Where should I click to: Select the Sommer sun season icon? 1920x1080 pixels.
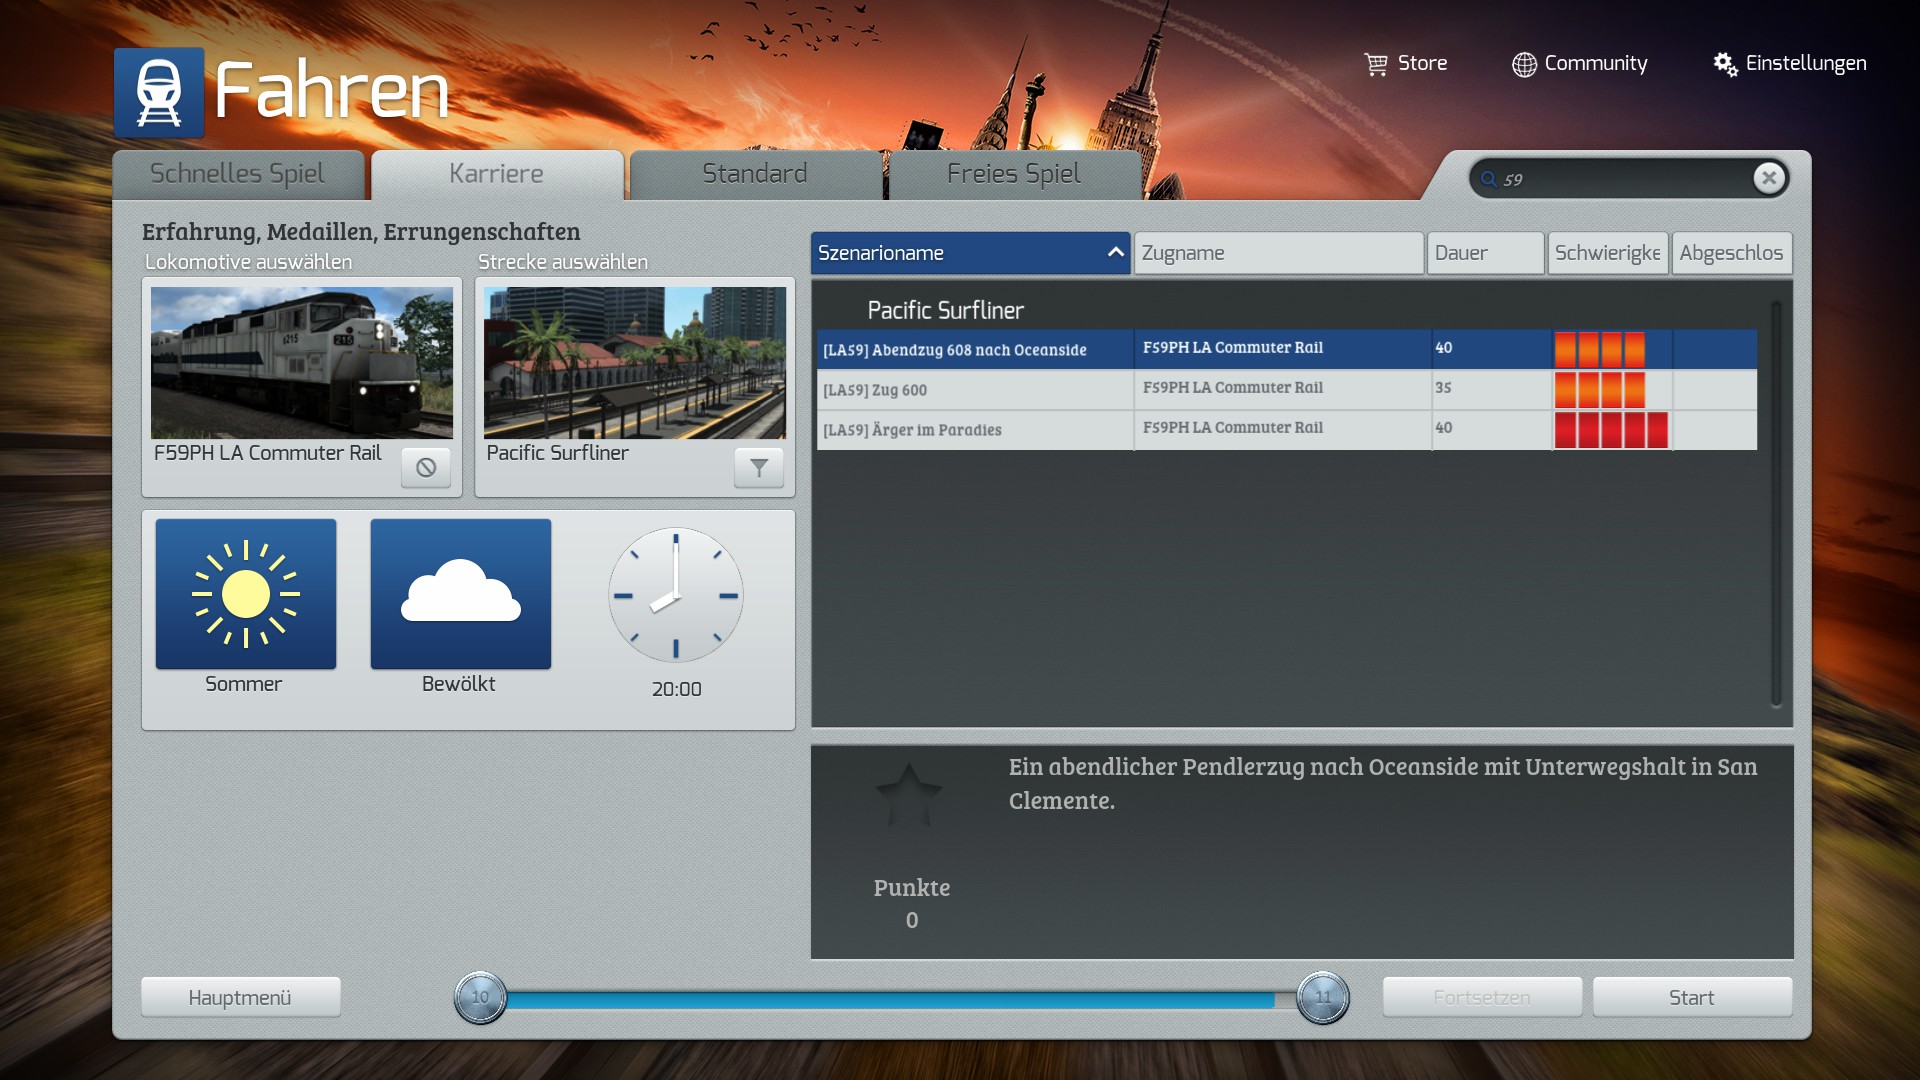click(246, 594)
